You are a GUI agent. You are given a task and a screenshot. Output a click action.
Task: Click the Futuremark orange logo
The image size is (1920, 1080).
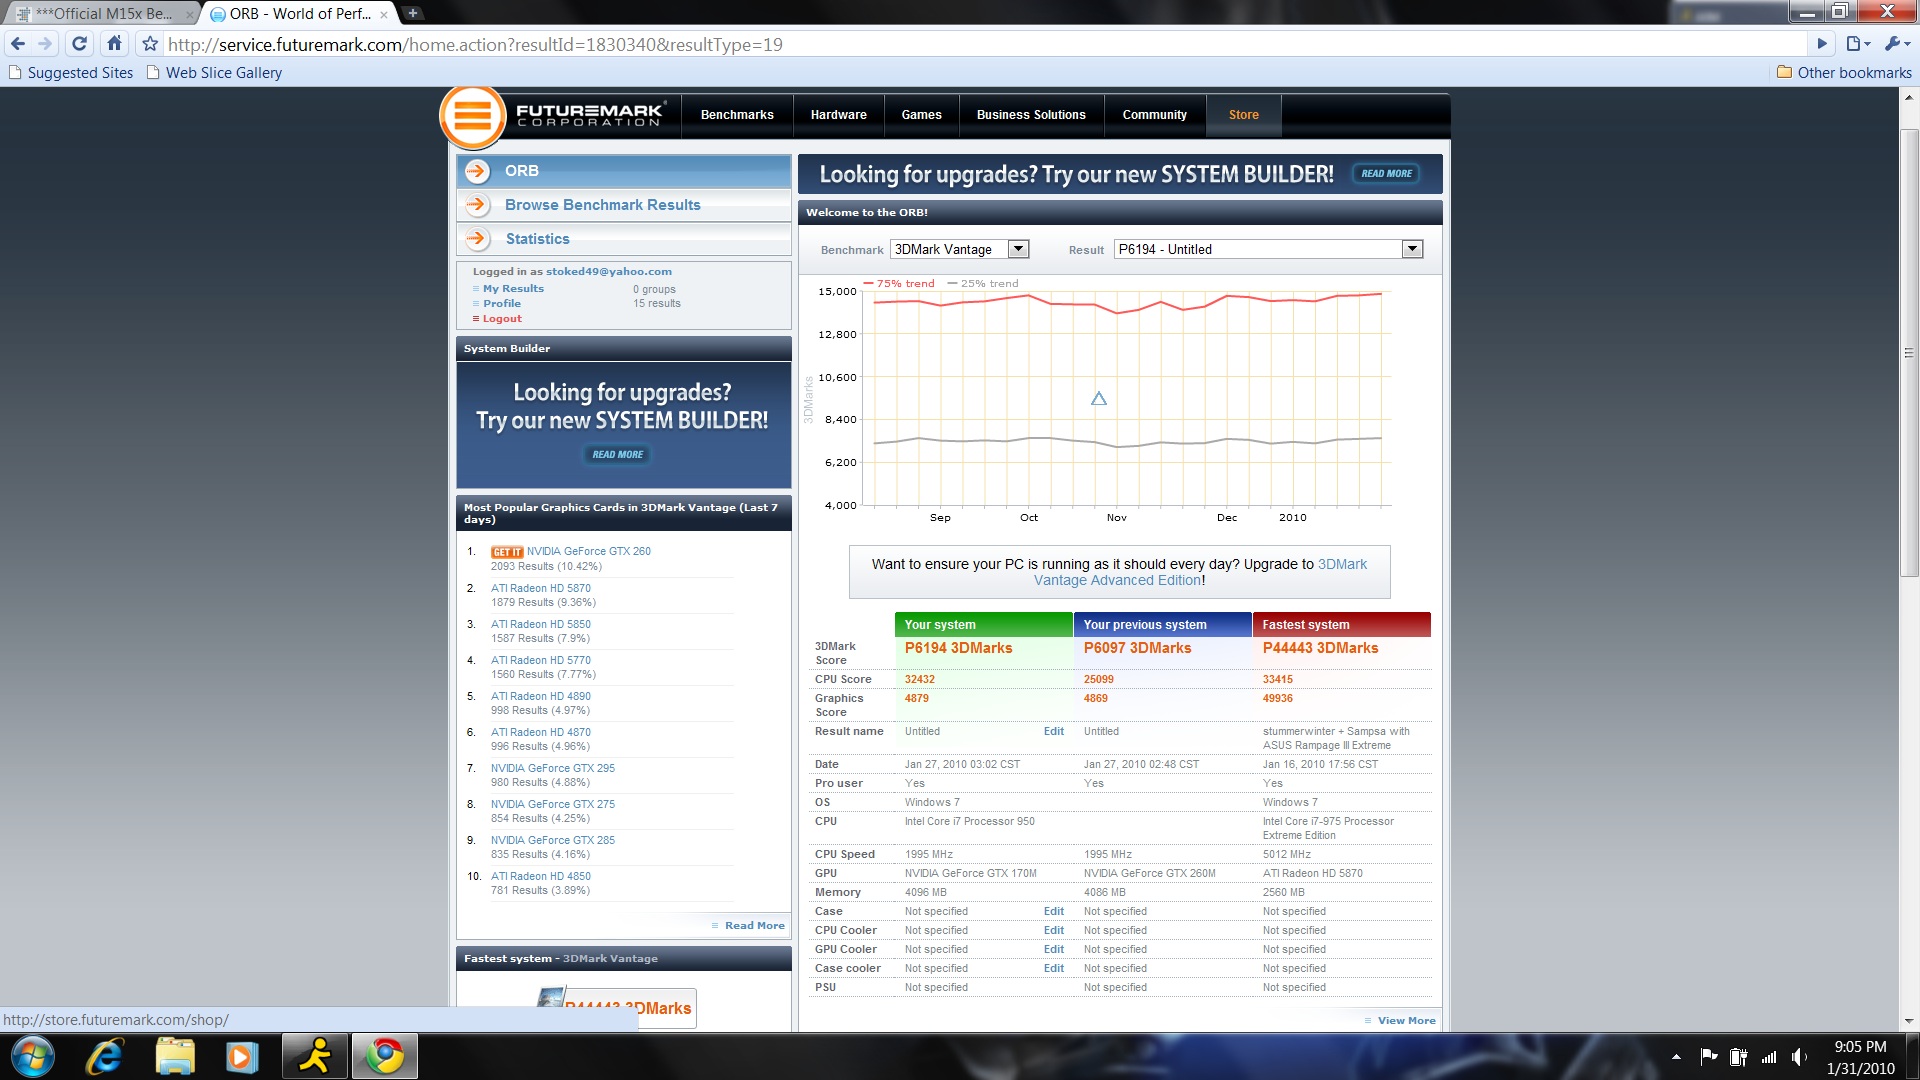point(473,117)
